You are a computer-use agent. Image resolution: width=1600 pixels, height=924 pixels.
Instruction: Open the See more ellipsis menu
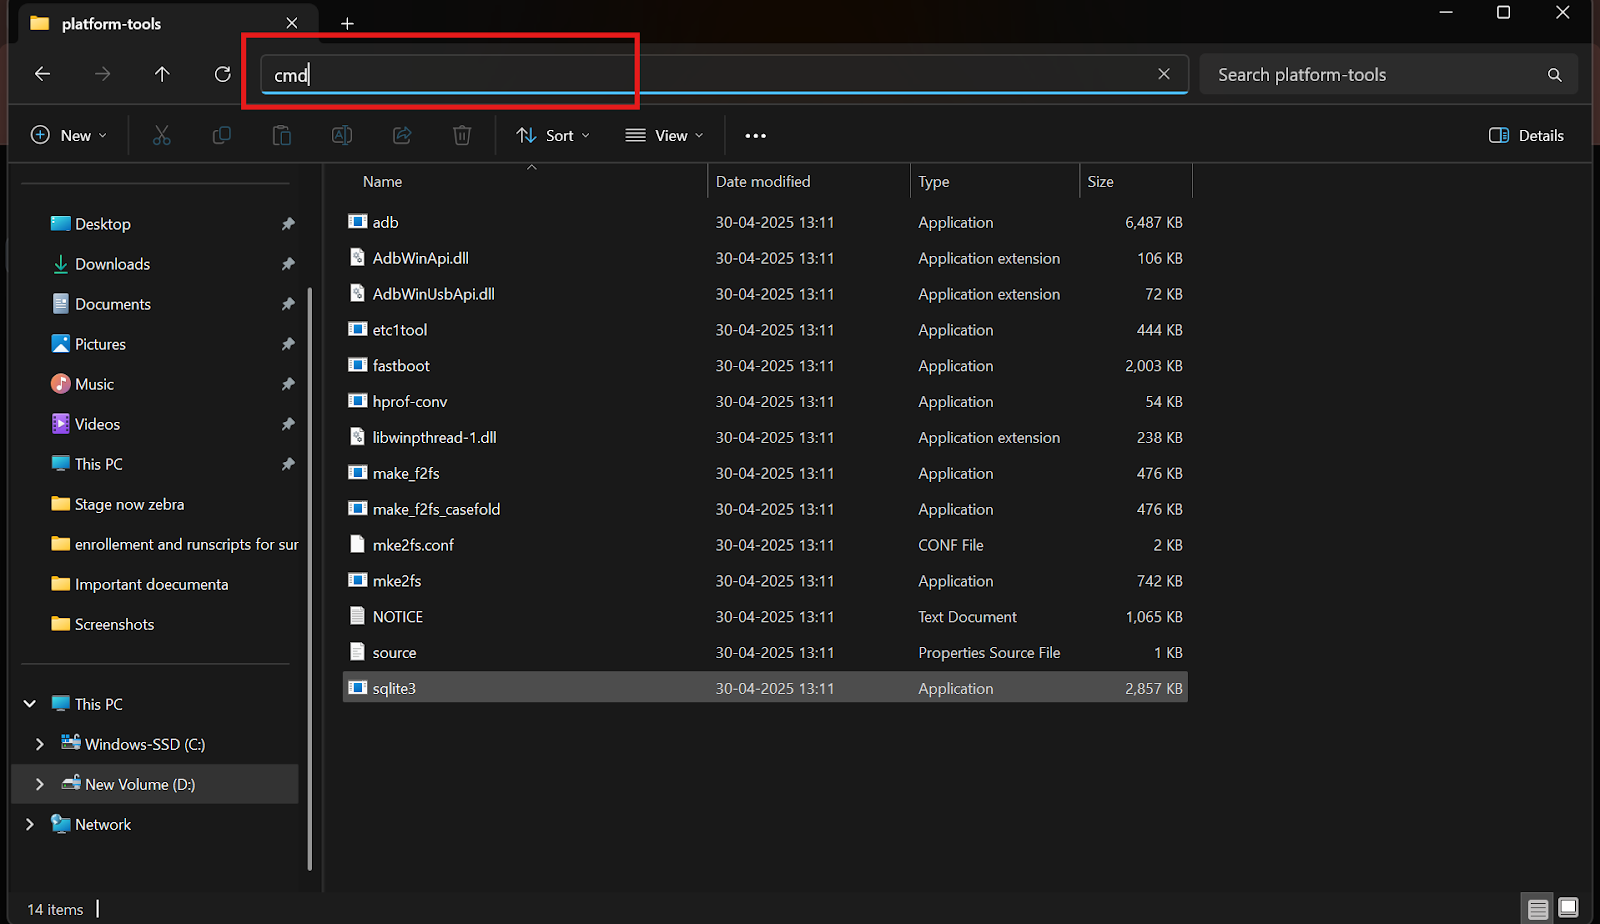click(755, 136)
